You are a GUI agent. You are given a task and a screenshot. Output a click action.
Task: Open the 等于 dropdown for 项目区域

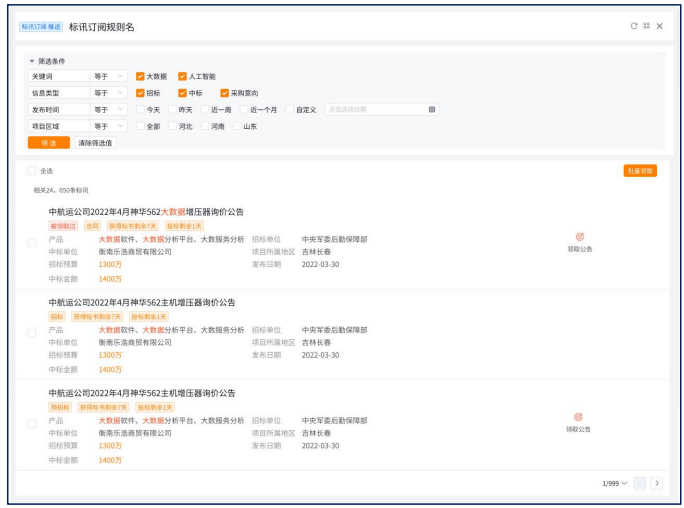(109, 127)
